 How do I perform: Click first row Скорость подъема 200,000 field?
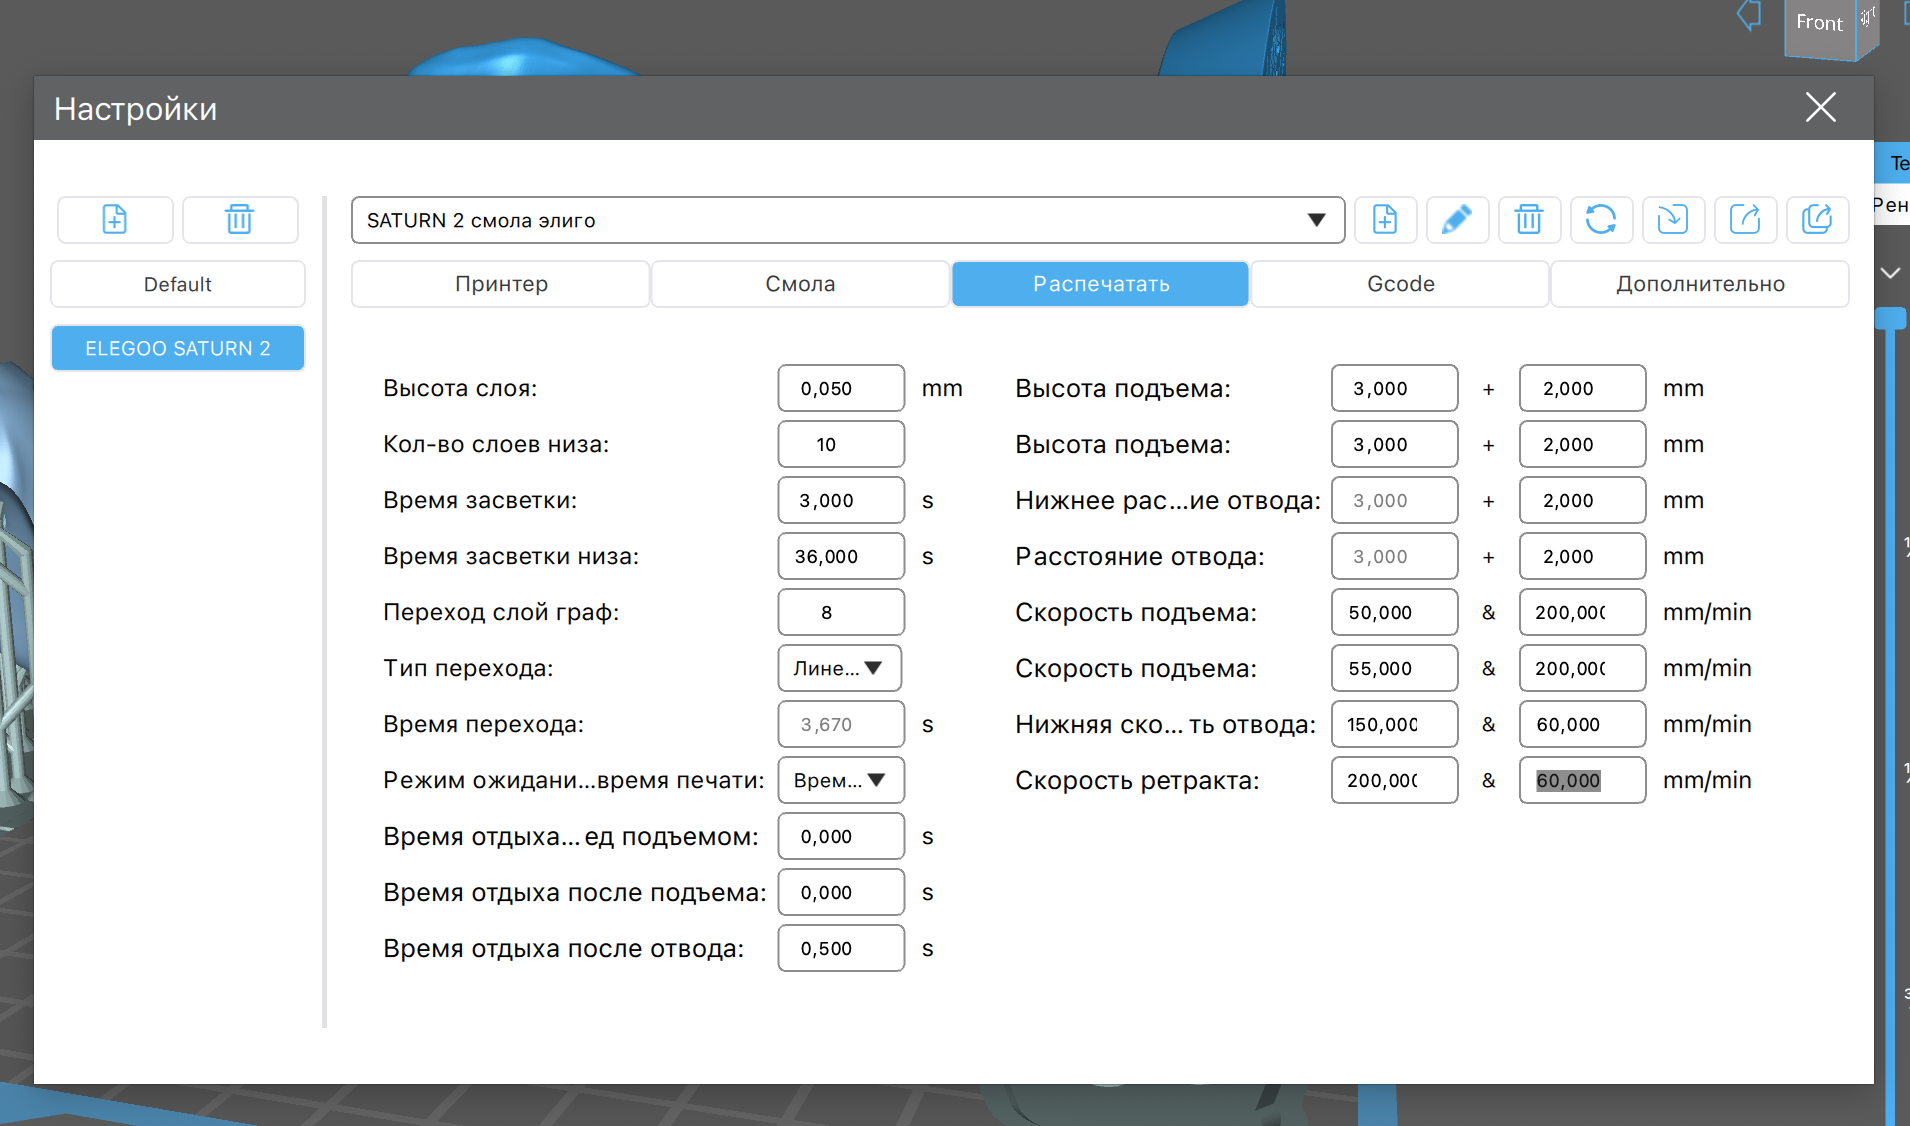click(1582, 612)
